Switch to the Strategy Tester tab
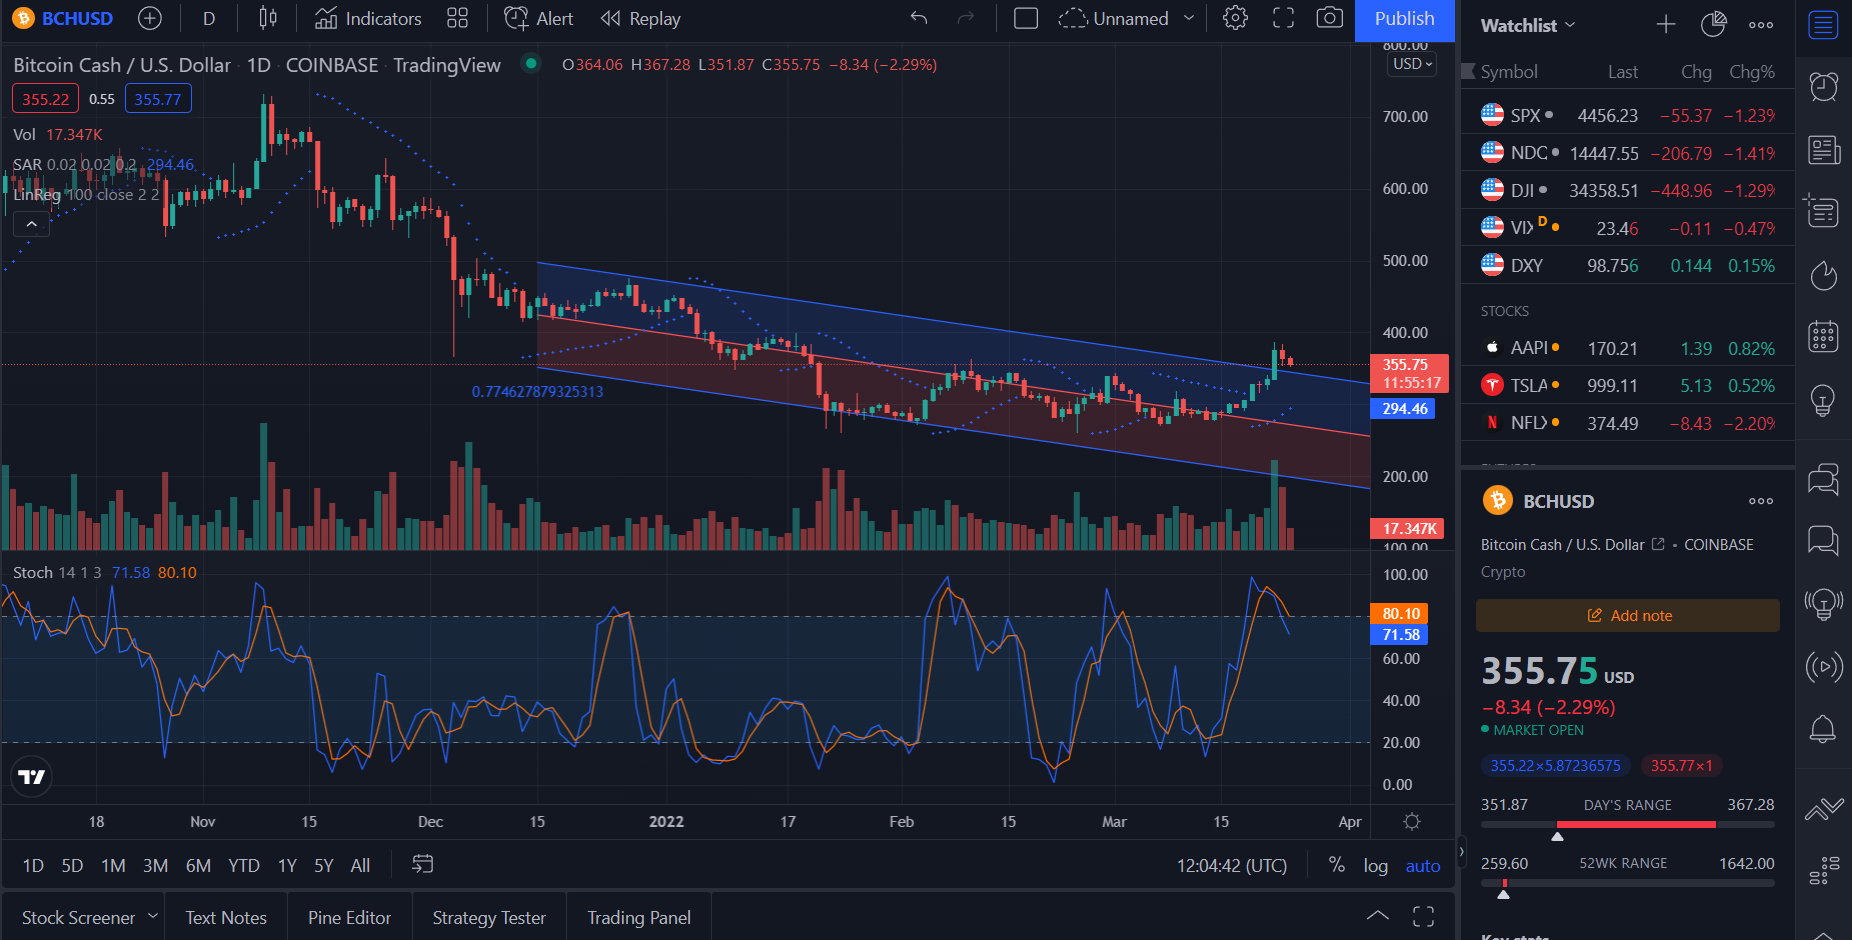This screenshot has width=1852, height=940. tap(489, 918)
